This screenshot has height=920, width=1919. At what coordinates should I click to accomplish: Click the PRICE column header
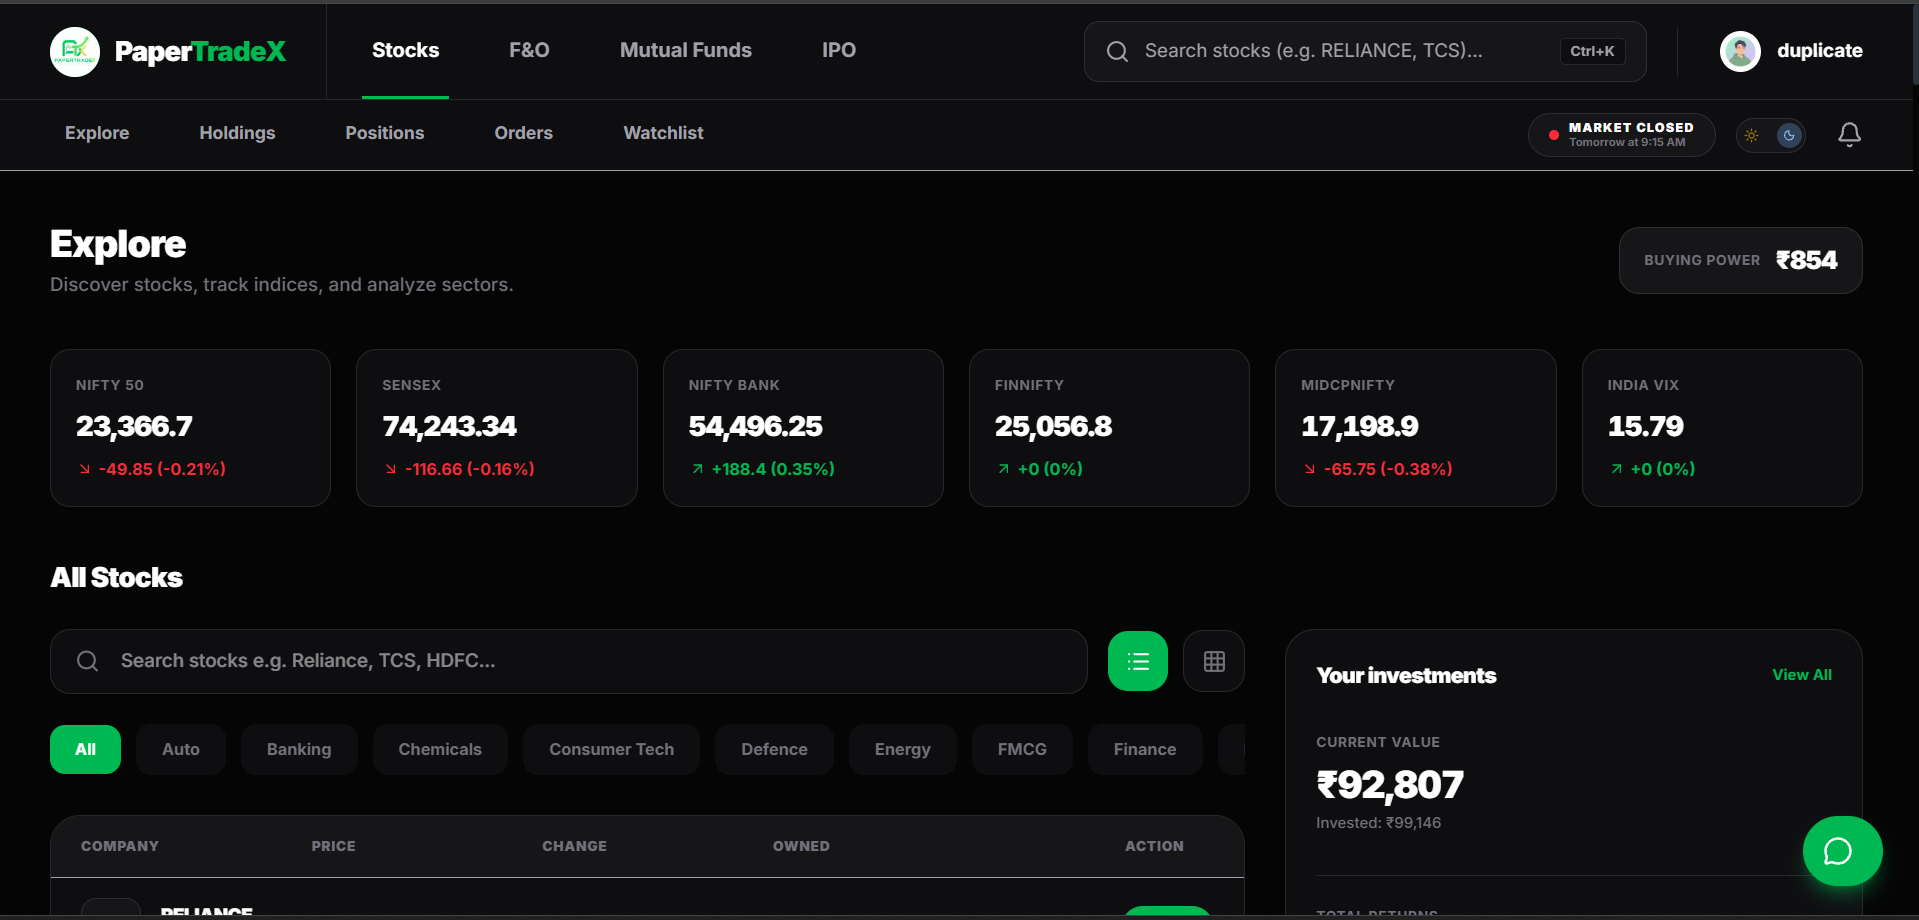(x=333, y=846)
